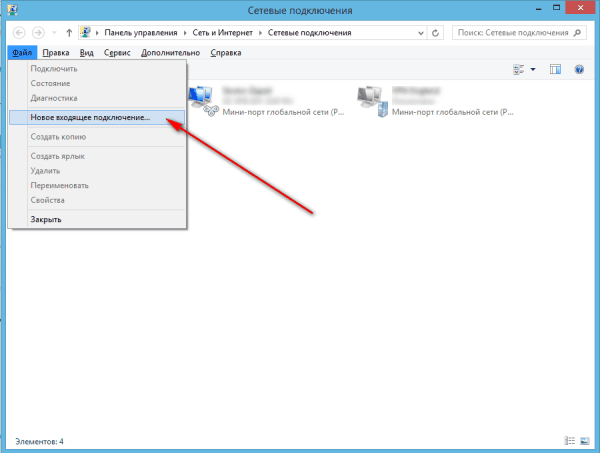This screenshot has height=453, width=600.
Task: Close the Сетевые подключения window
Action: (x=580, y=8)
